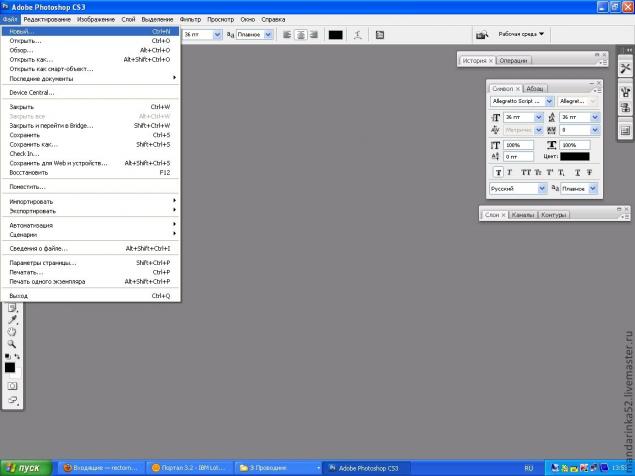
Task: Expand the collapsed dock double arrows
Action: point(629,50)
